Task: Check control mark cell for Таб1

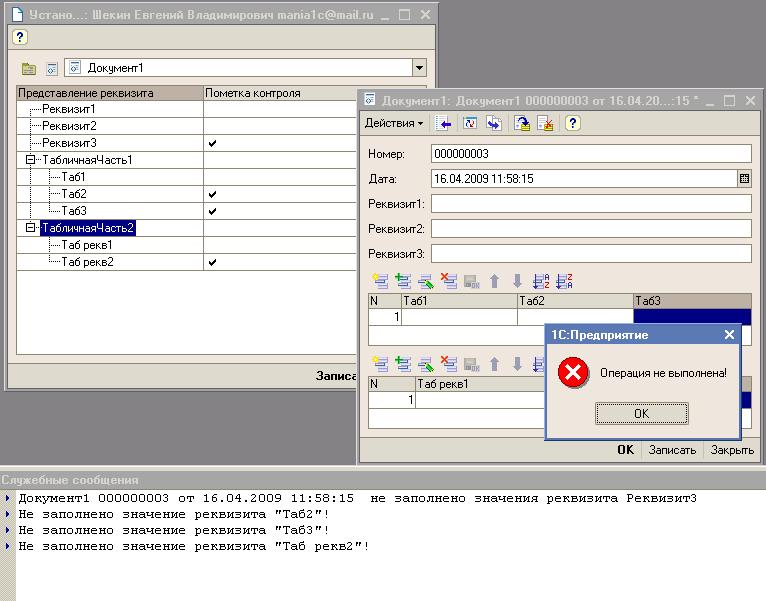Action: [x=280, y=177]
